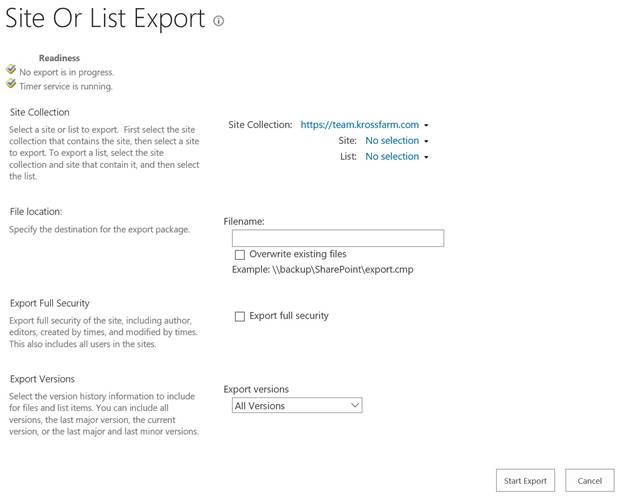Image resolution: width=624 pixels, height=500 pixels.
Task: Click the 'Export Versions' section heading
Action: (x=42, y=379)
